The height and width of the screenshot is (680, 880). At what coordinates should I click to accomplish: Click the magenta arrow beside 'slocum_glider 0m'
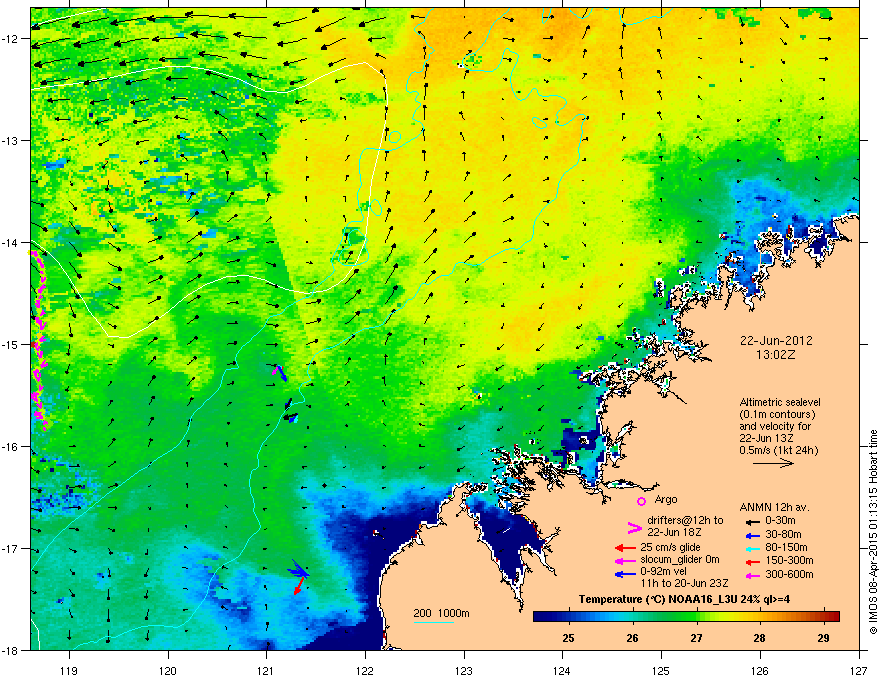click(x=625, y=560)
